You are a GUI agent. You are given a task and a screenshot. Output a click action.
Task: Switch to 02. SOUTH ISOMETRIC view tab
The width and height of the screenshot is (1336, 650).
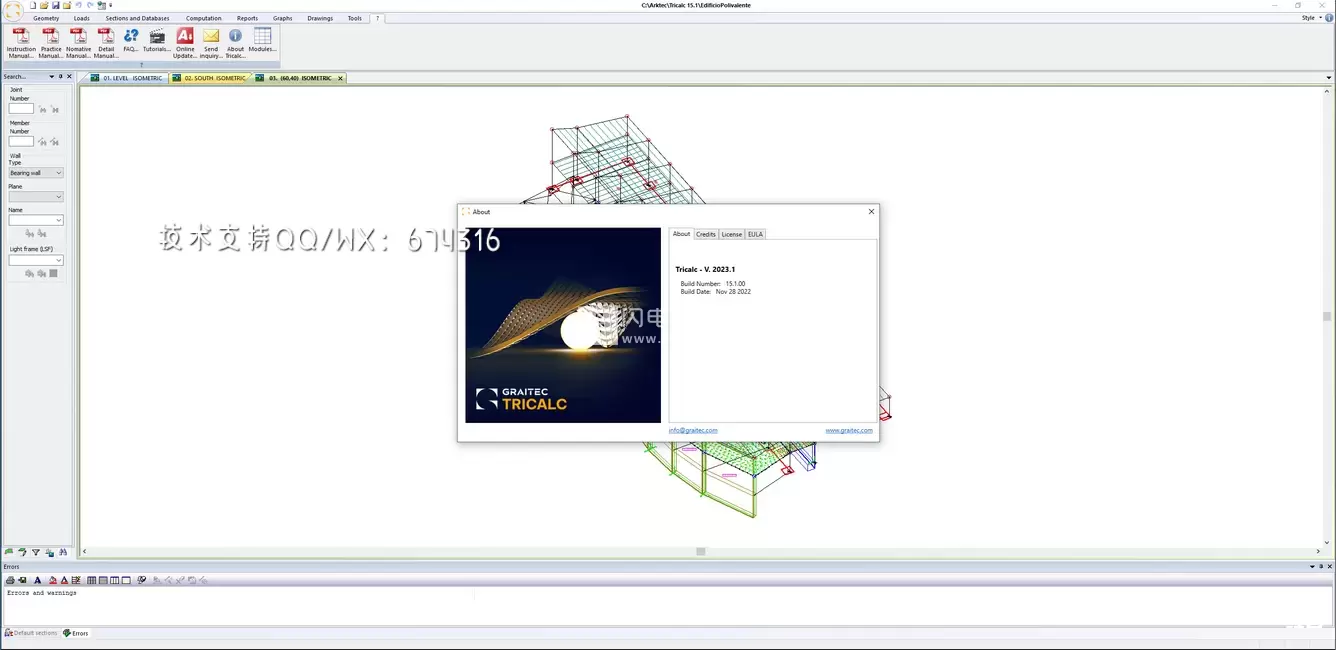[x=209, y=78]
